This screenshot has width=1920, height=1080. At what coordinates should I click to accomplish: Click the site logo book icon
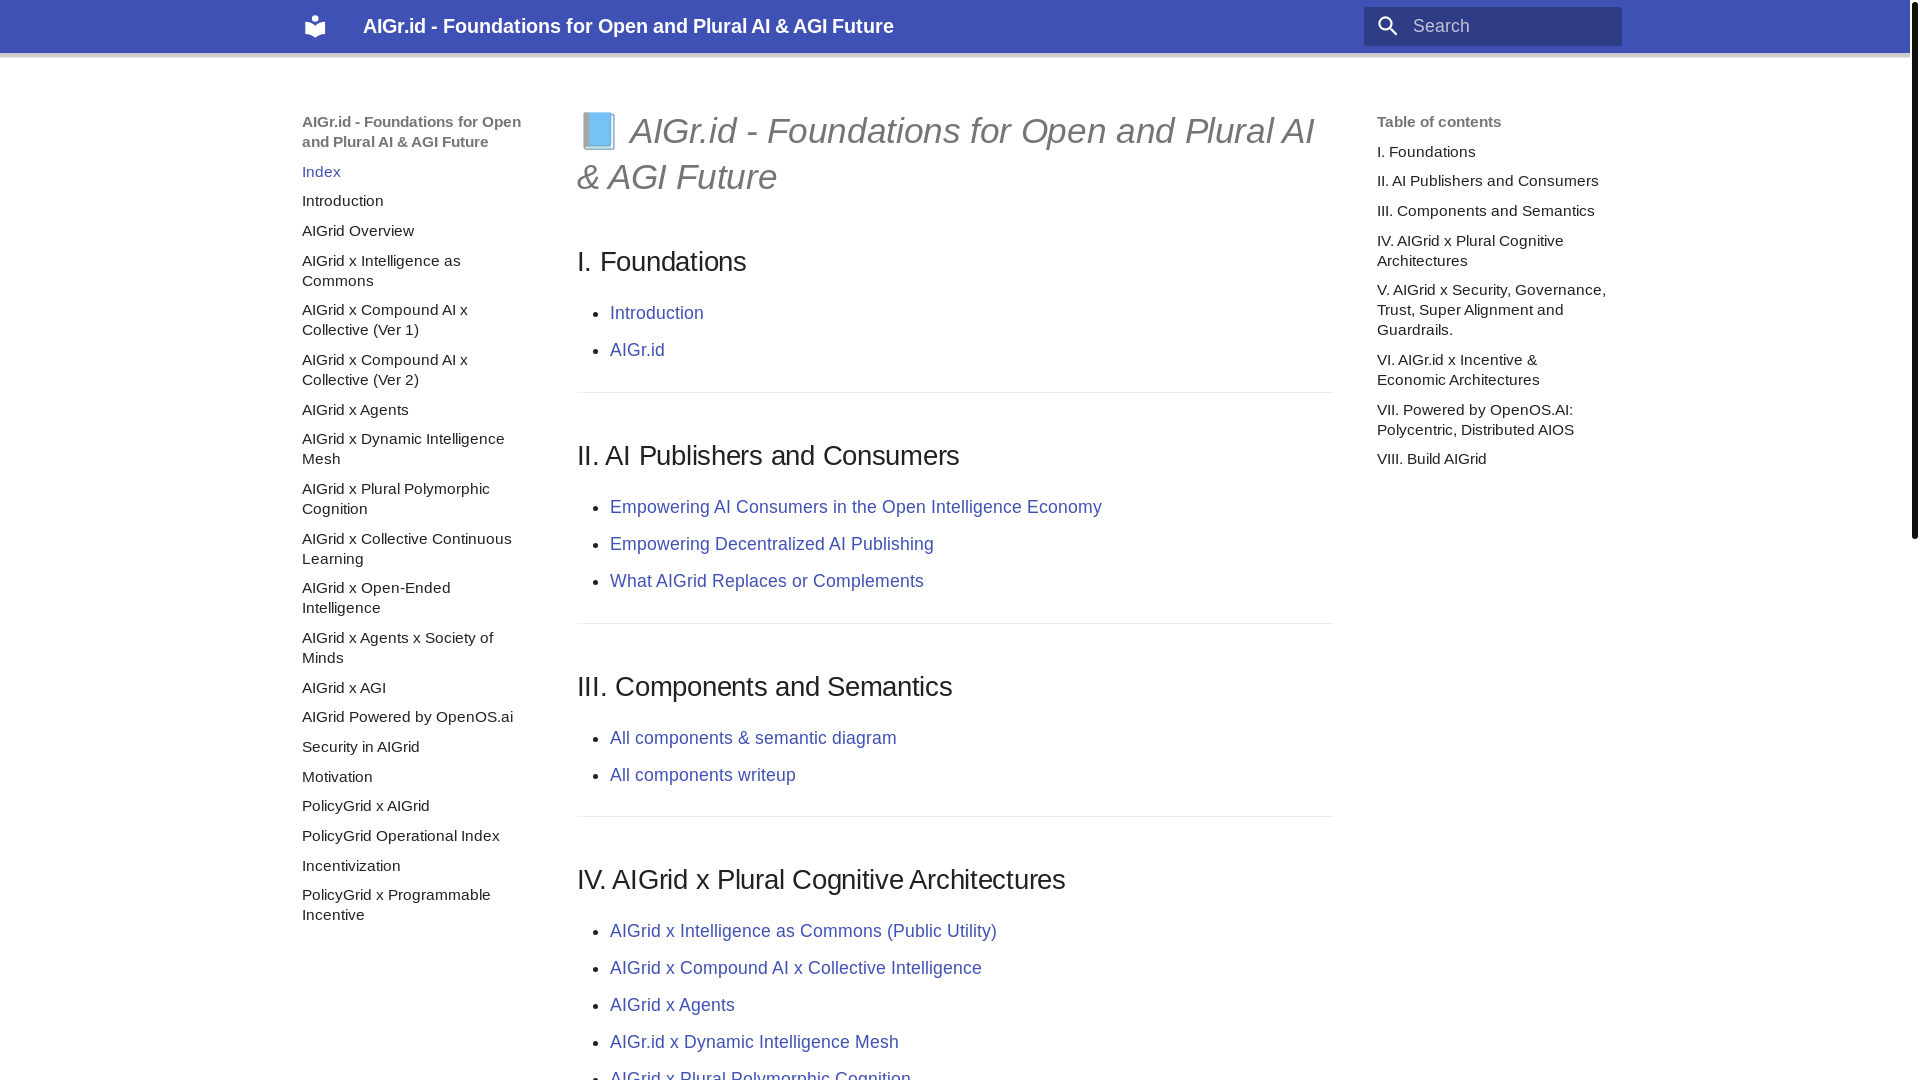pos(315,26)
